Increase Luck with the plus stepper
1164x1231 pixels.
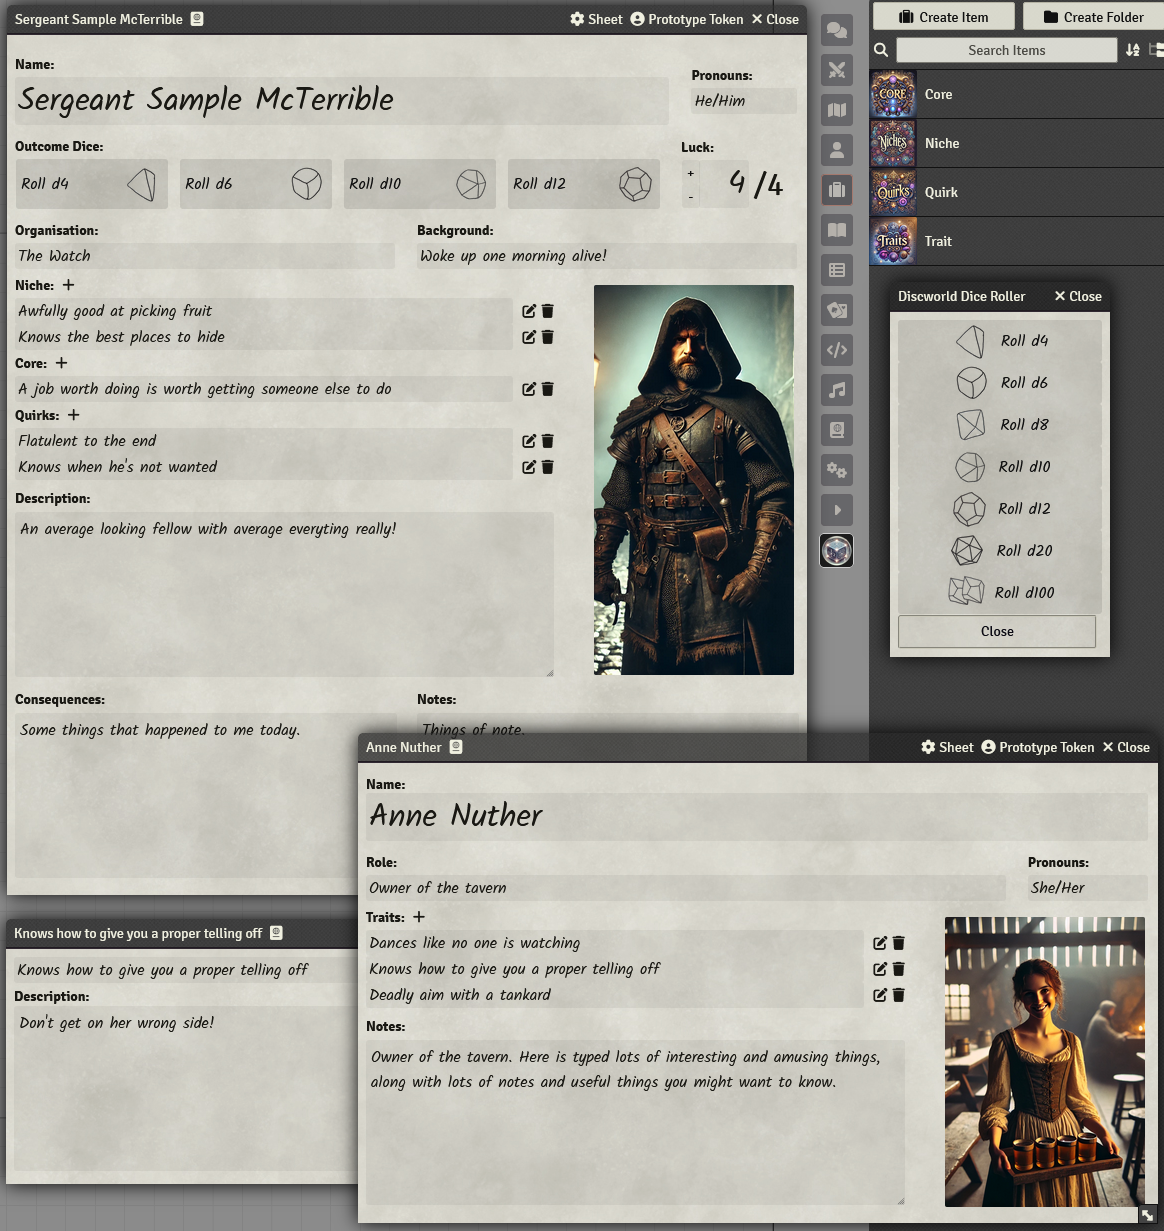[691, 173]
